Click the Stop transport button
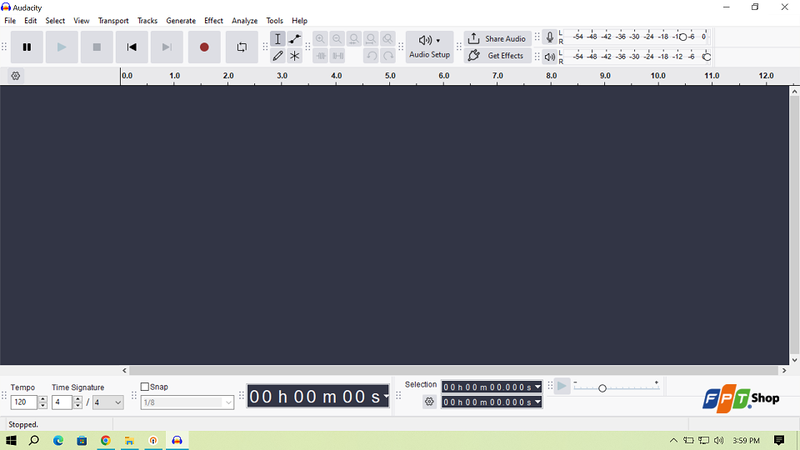Image resolution: width=800 pixels, height=450 pixels. tap(96, 47)
